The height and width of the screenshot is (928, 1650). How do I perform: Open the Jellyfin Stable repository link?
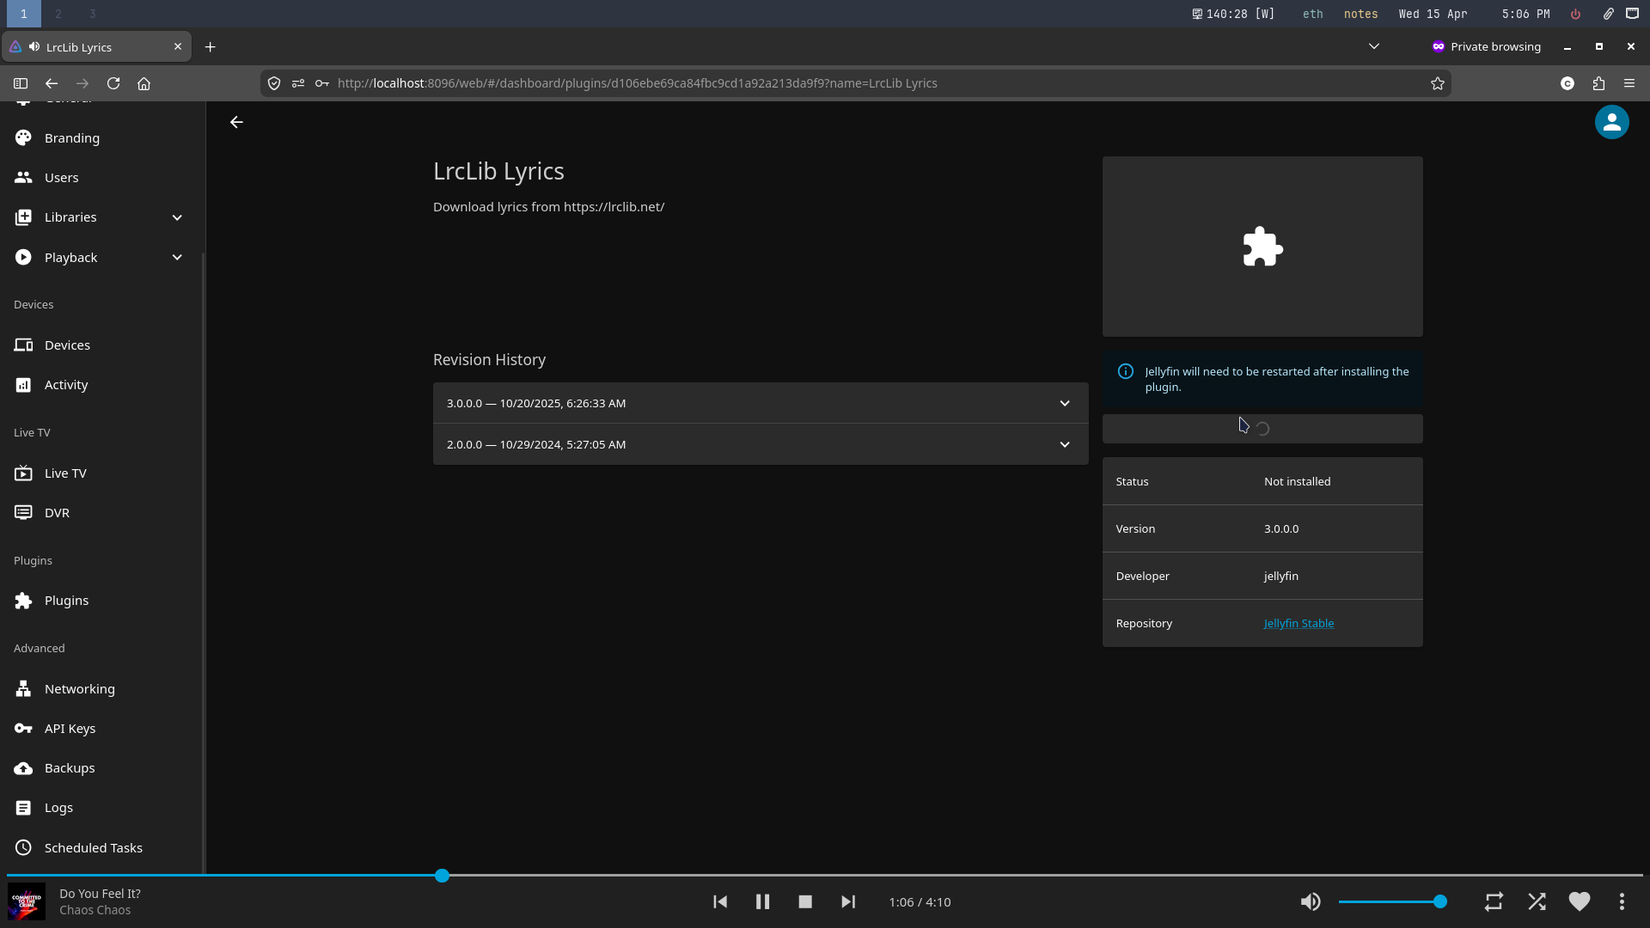(1298, 623)
